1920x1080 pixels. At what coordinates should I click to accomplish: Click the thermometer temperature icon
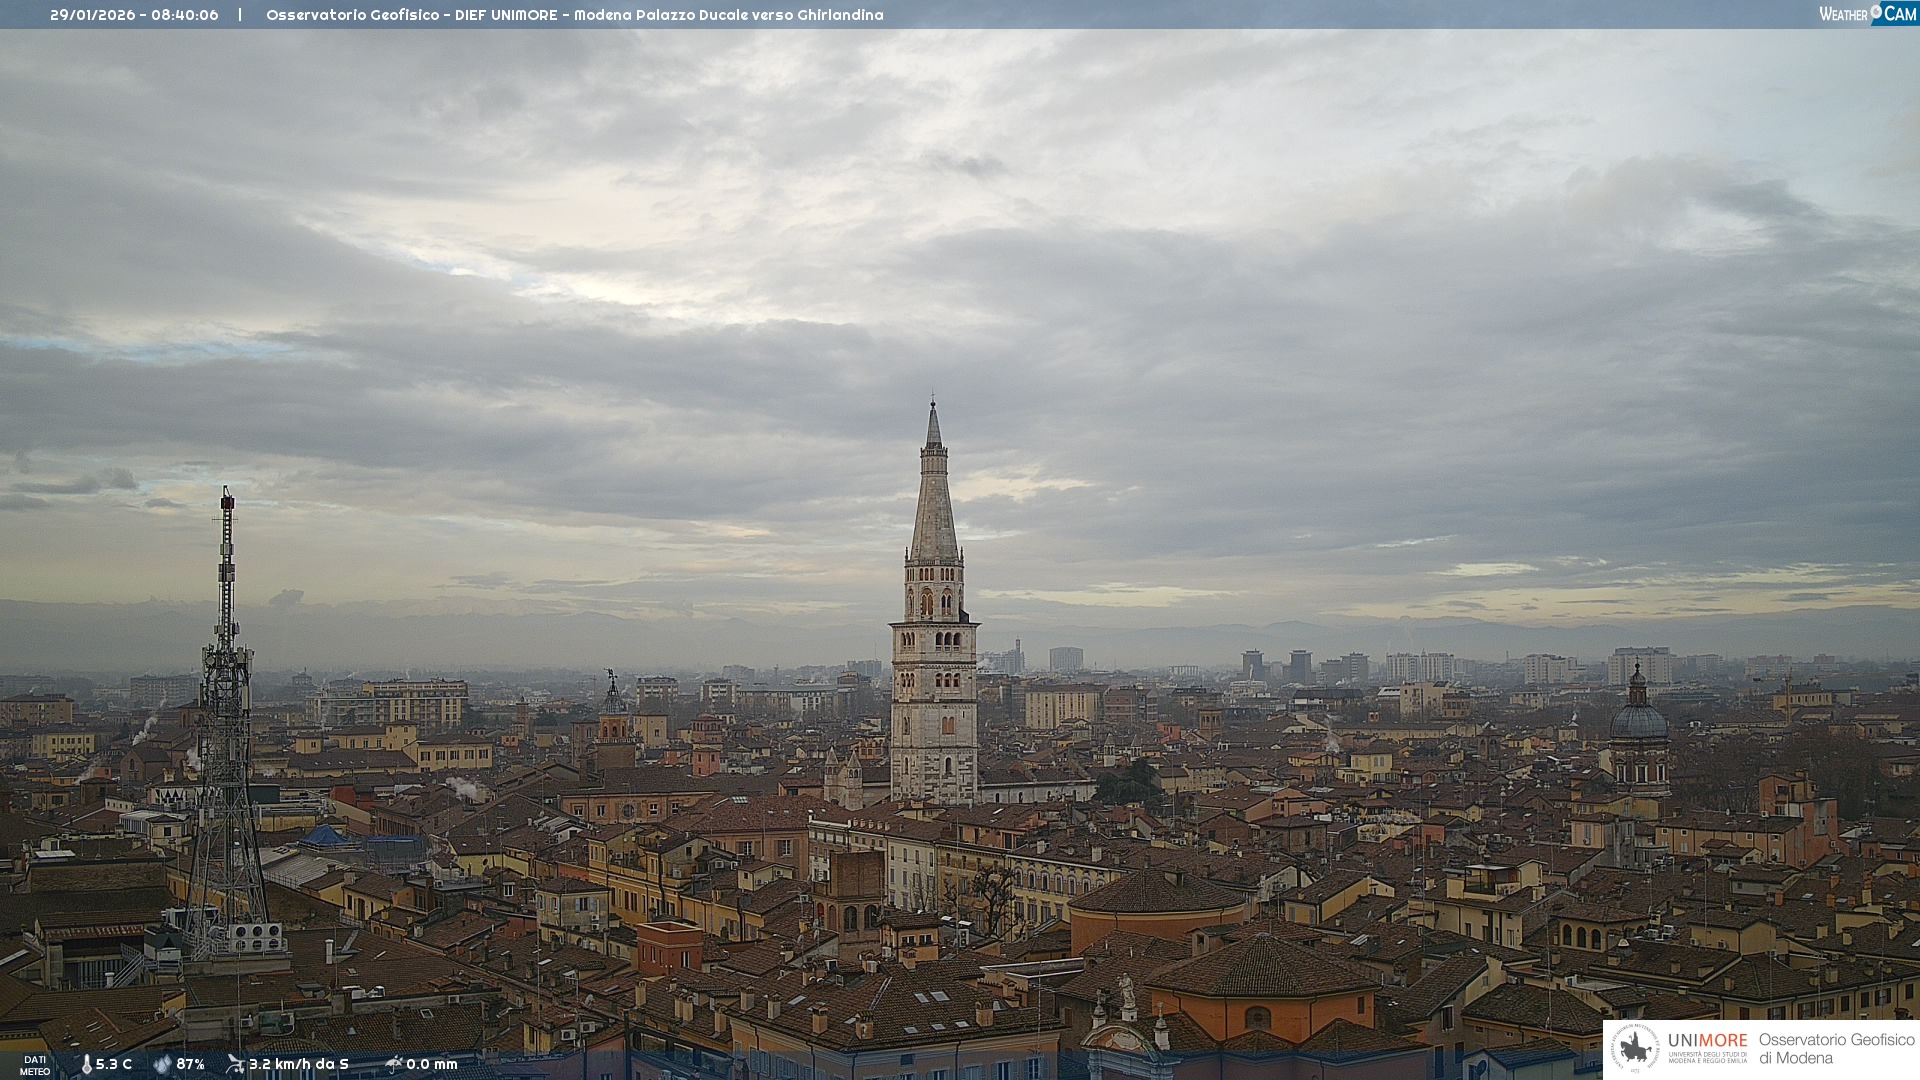click(87, 1065)
